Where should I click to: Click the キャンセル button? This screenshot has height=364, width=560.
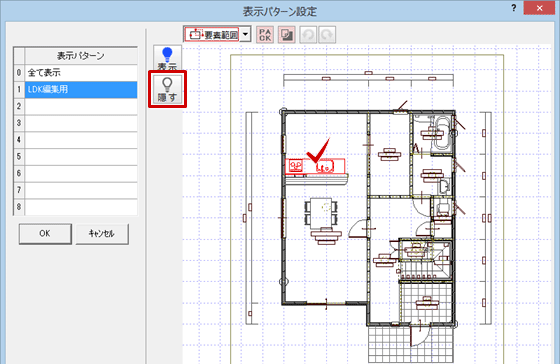(x=102, y=234)
